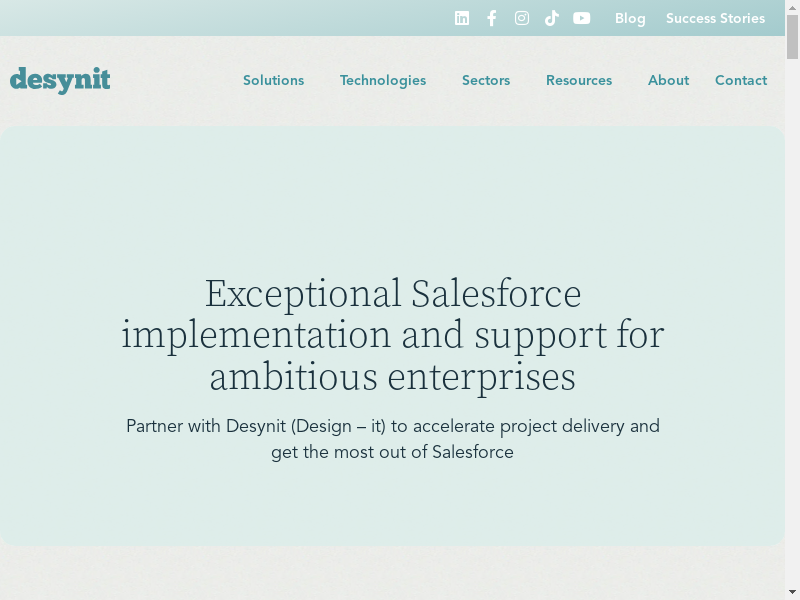Go to the About page

[x=668, y=80]
